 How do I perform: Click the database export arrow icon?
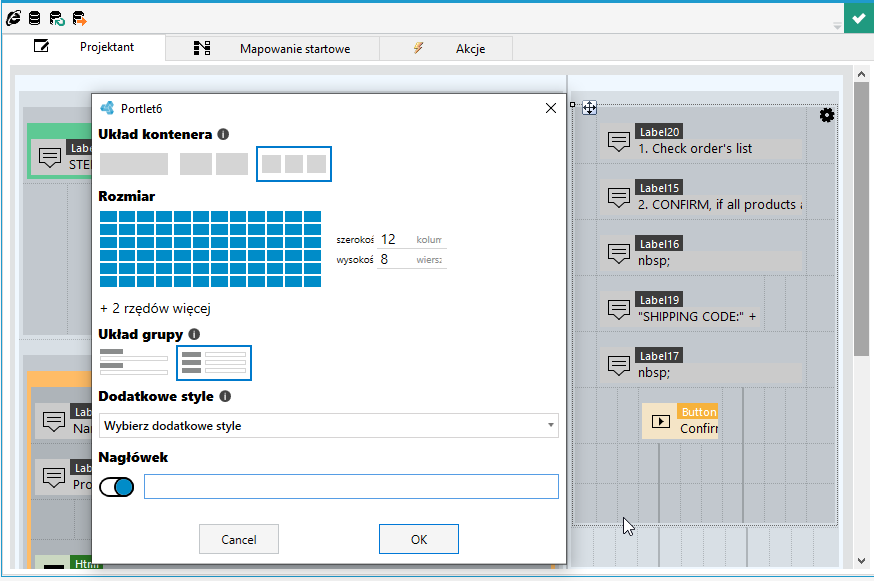pos(80,18)
